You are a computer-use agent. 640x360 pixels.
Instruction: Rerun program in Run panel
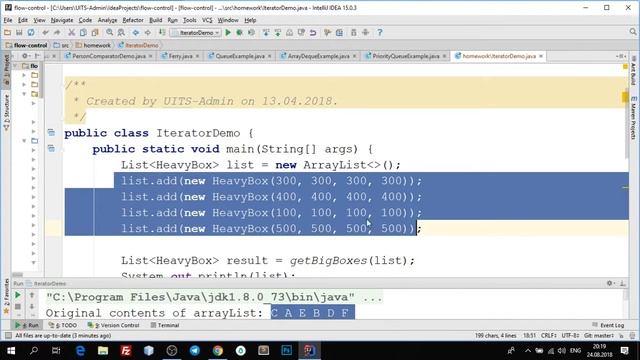pos(18,295)
